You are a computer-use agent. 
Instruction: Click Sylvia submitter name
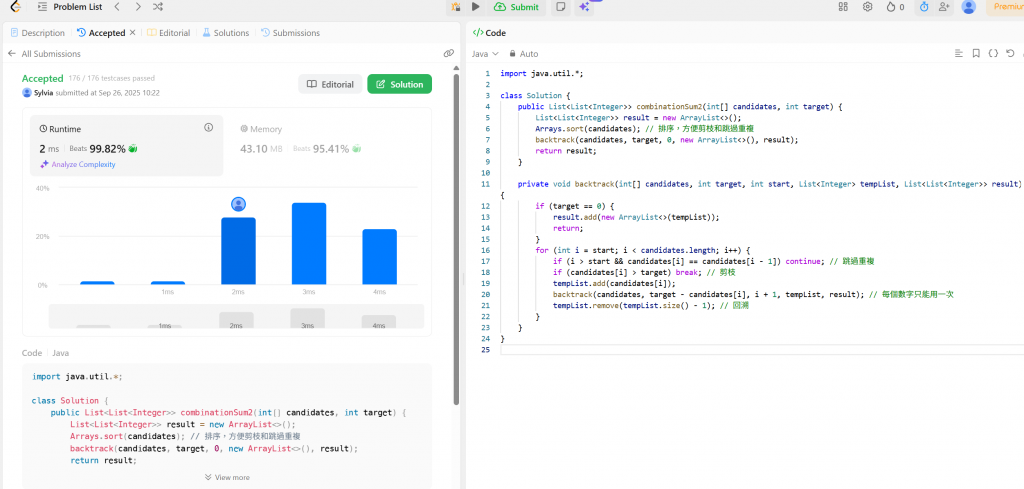[x=44, y=93]
